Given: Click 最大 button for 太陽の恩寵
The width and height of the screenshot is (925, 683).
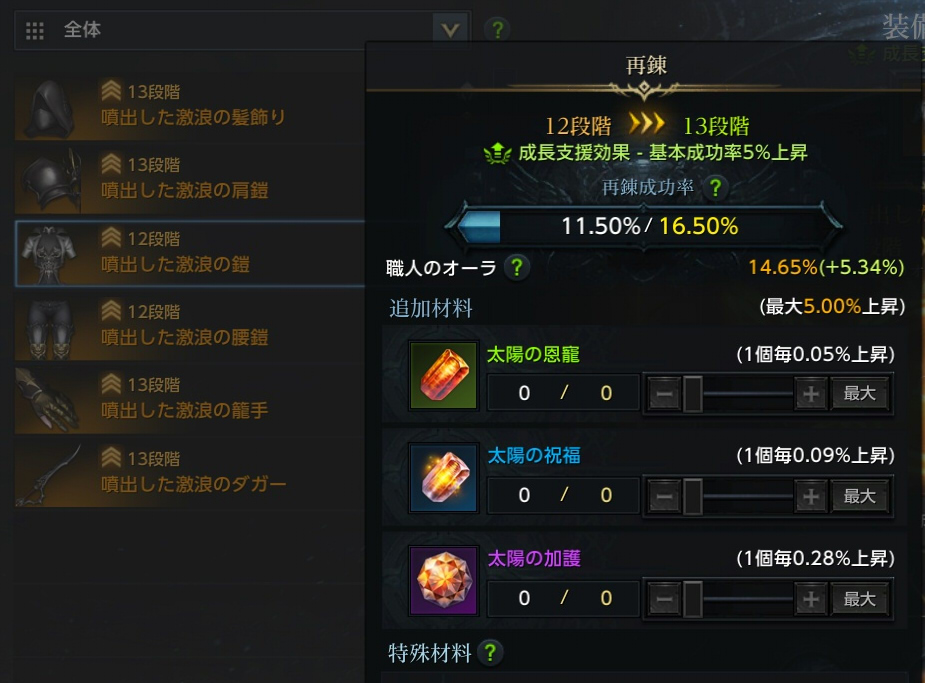Looking at the screenshot, I should tap(860, 393).
